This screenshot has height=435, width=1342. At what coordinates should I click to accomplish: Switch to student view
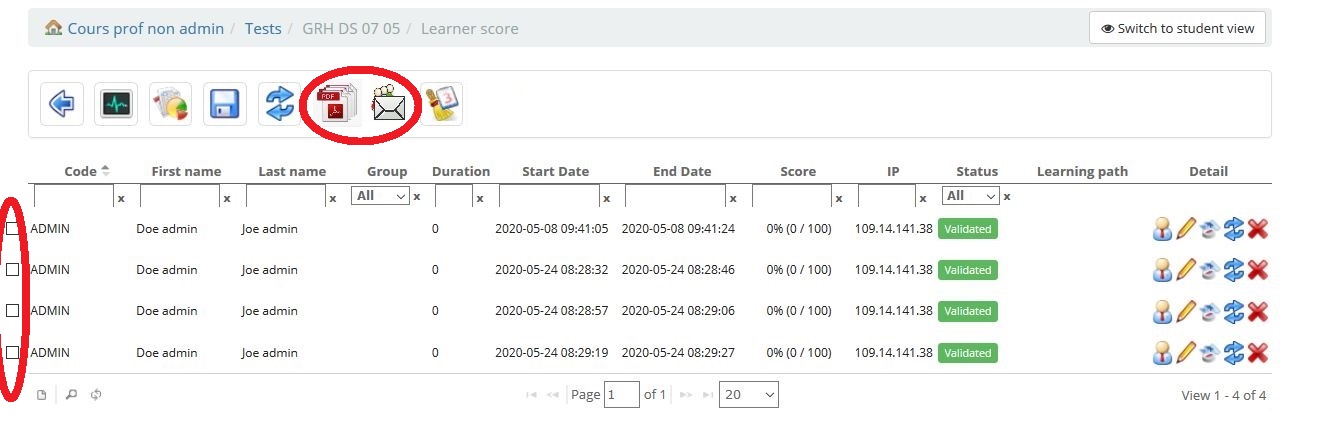(1178, 28)
